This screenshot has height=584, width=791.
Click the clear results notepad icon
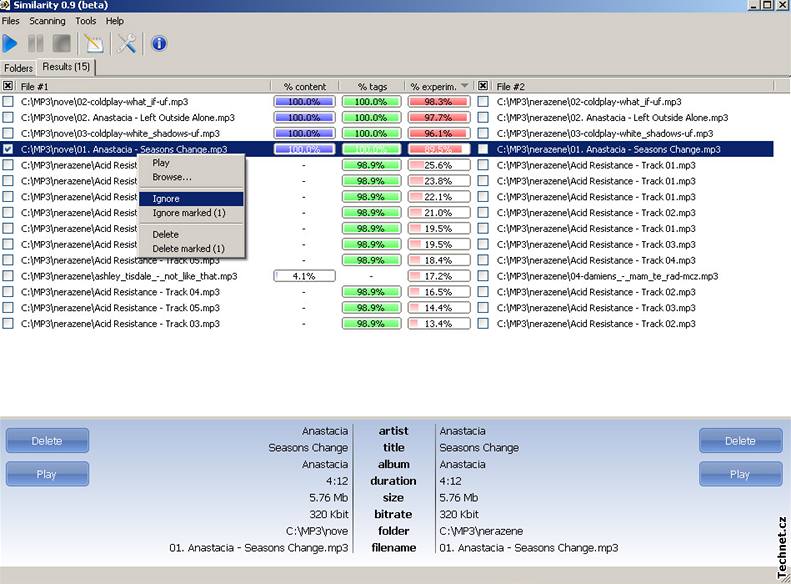pyautogui.click(x=93, y=44)
